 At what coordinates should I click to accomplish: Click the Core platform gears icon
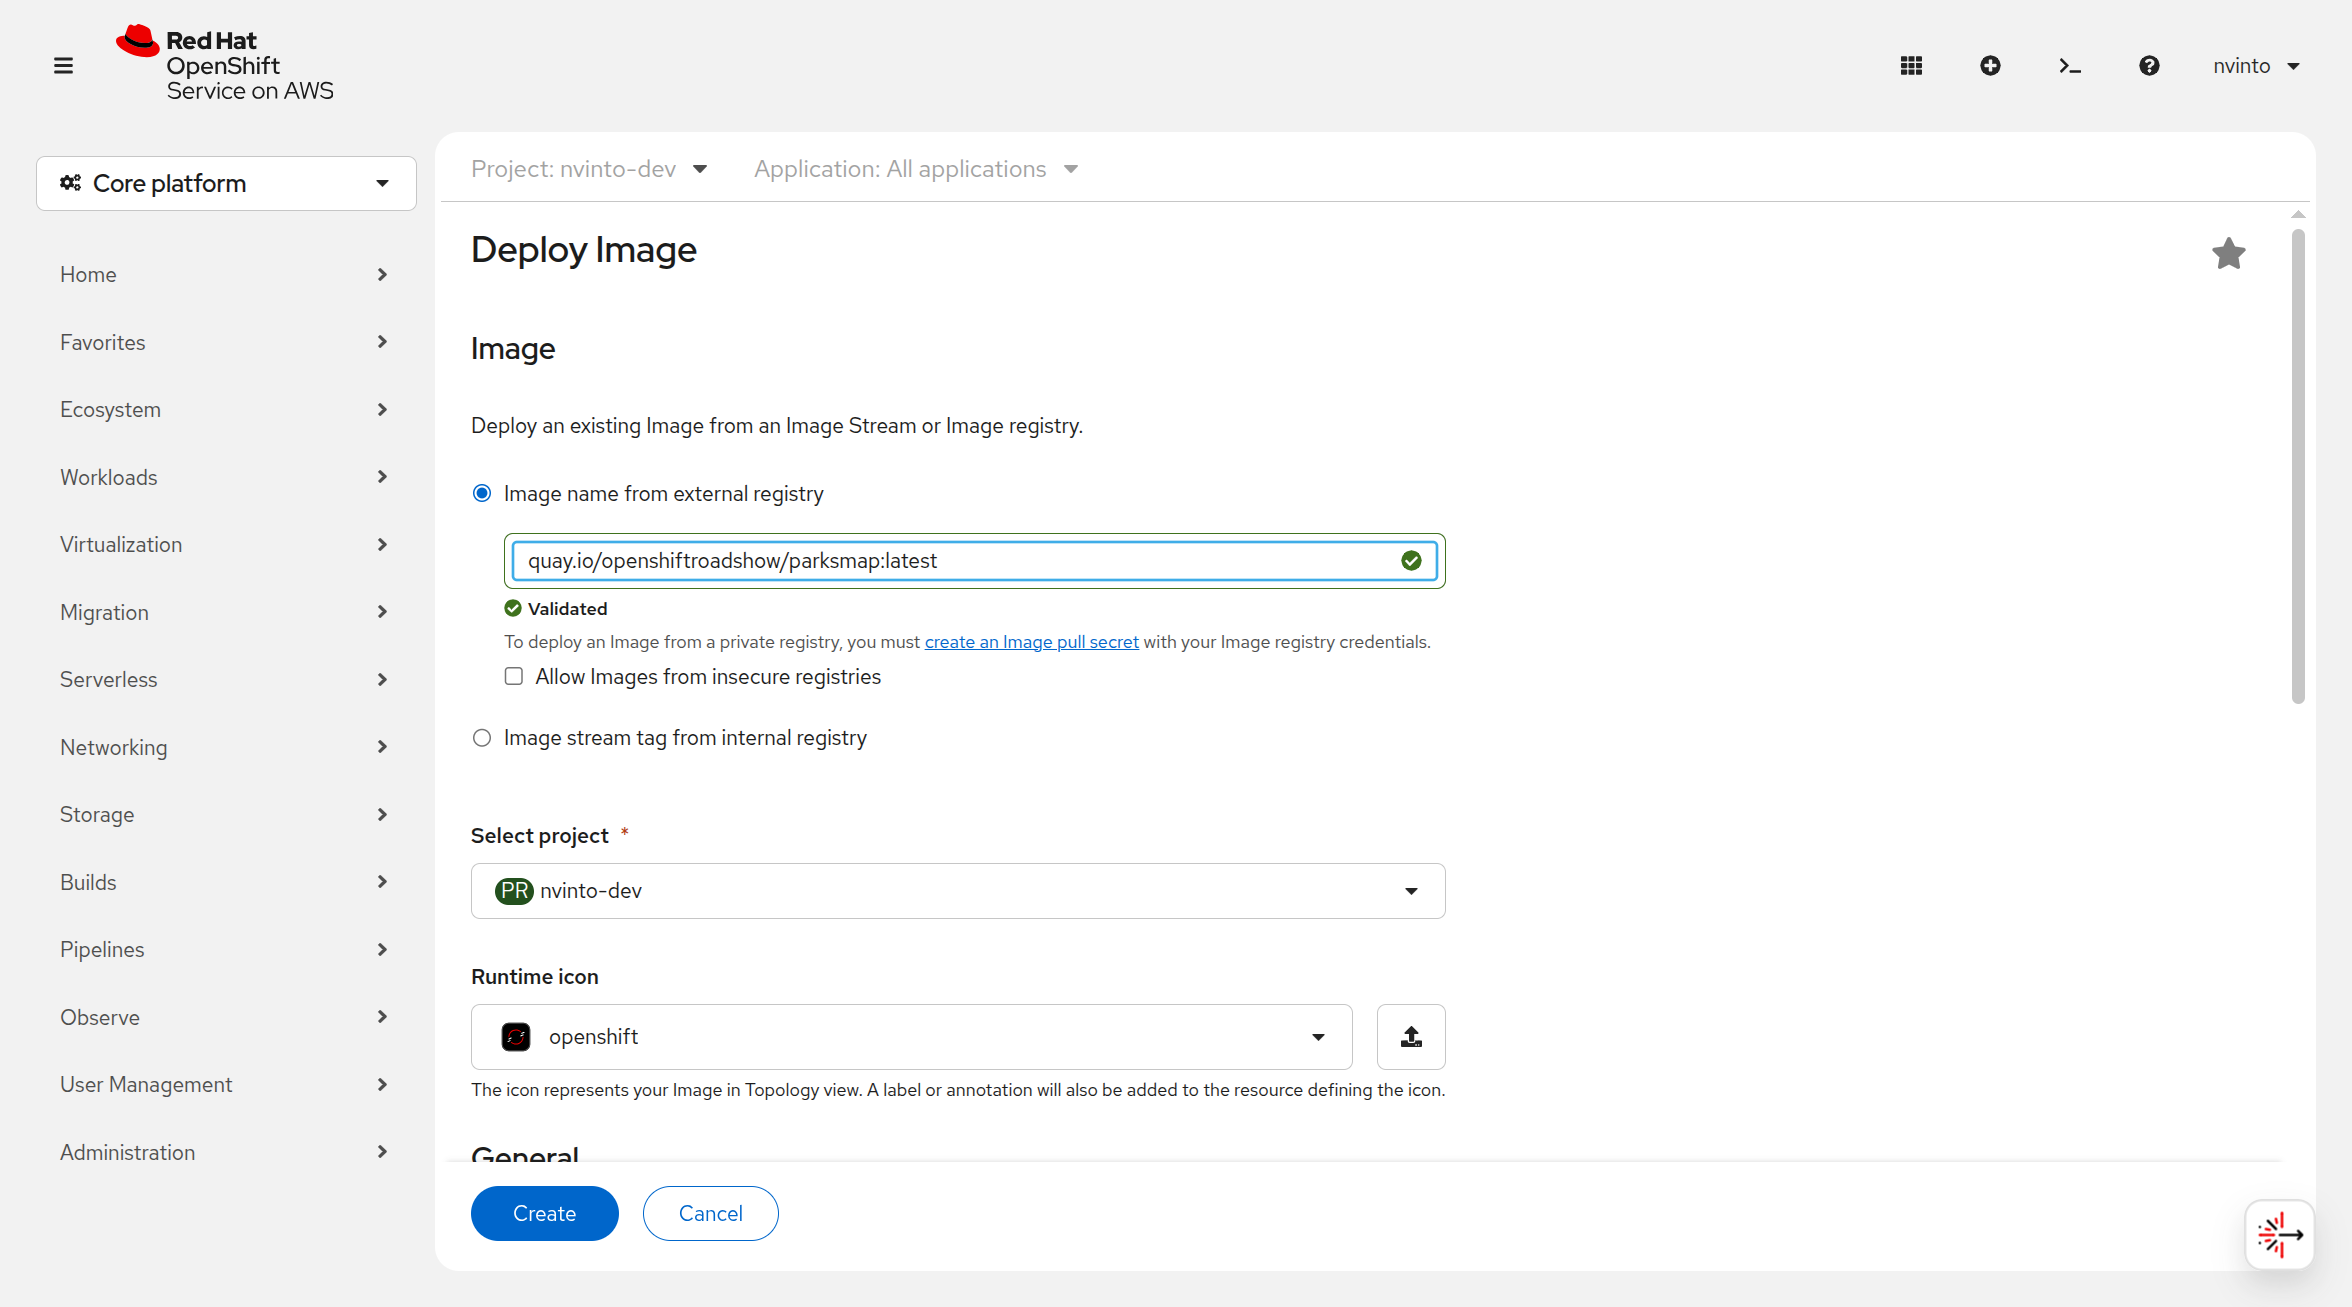[71, 183]
